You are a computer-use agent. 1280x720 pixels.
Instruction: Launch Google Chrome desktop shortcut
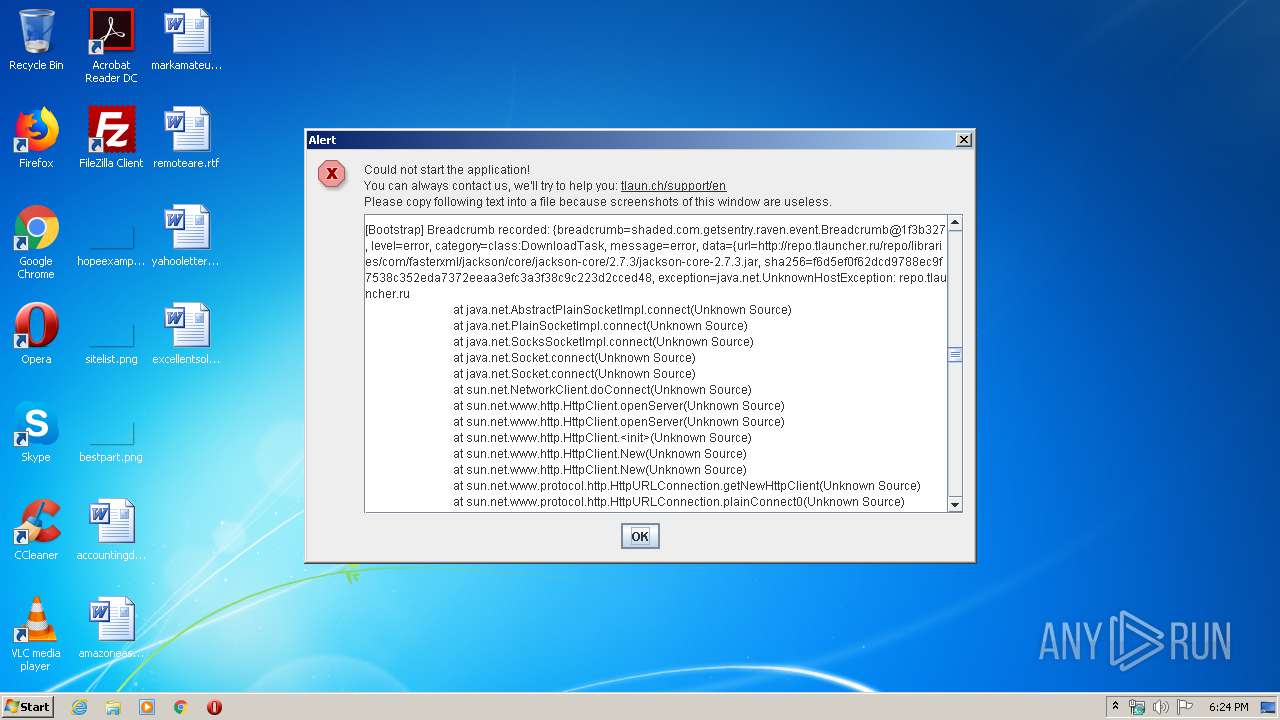pyautogui.click(x=36, y=242)
